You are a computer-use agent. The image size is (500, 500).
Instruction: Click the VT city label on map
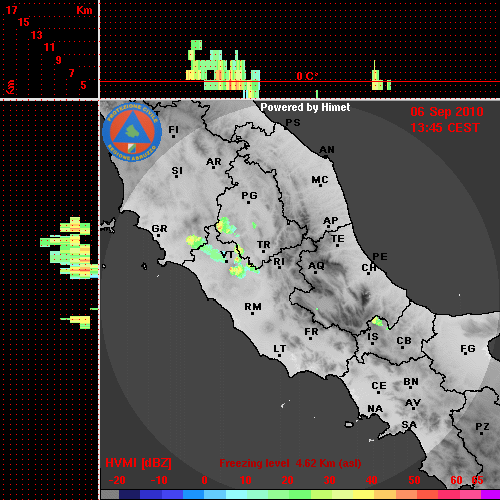[x=227, y=255]
